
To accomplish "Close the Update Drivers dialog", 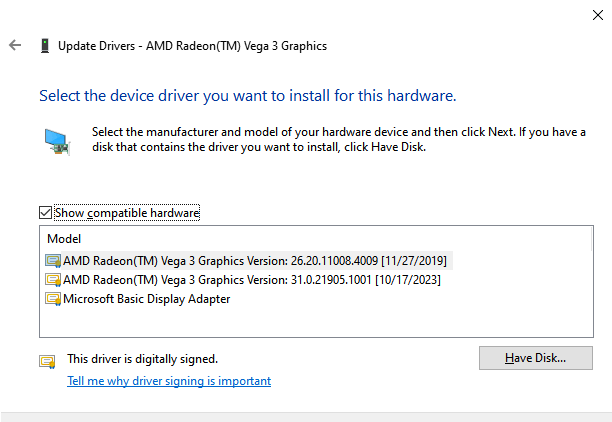I will click(598, 15).
